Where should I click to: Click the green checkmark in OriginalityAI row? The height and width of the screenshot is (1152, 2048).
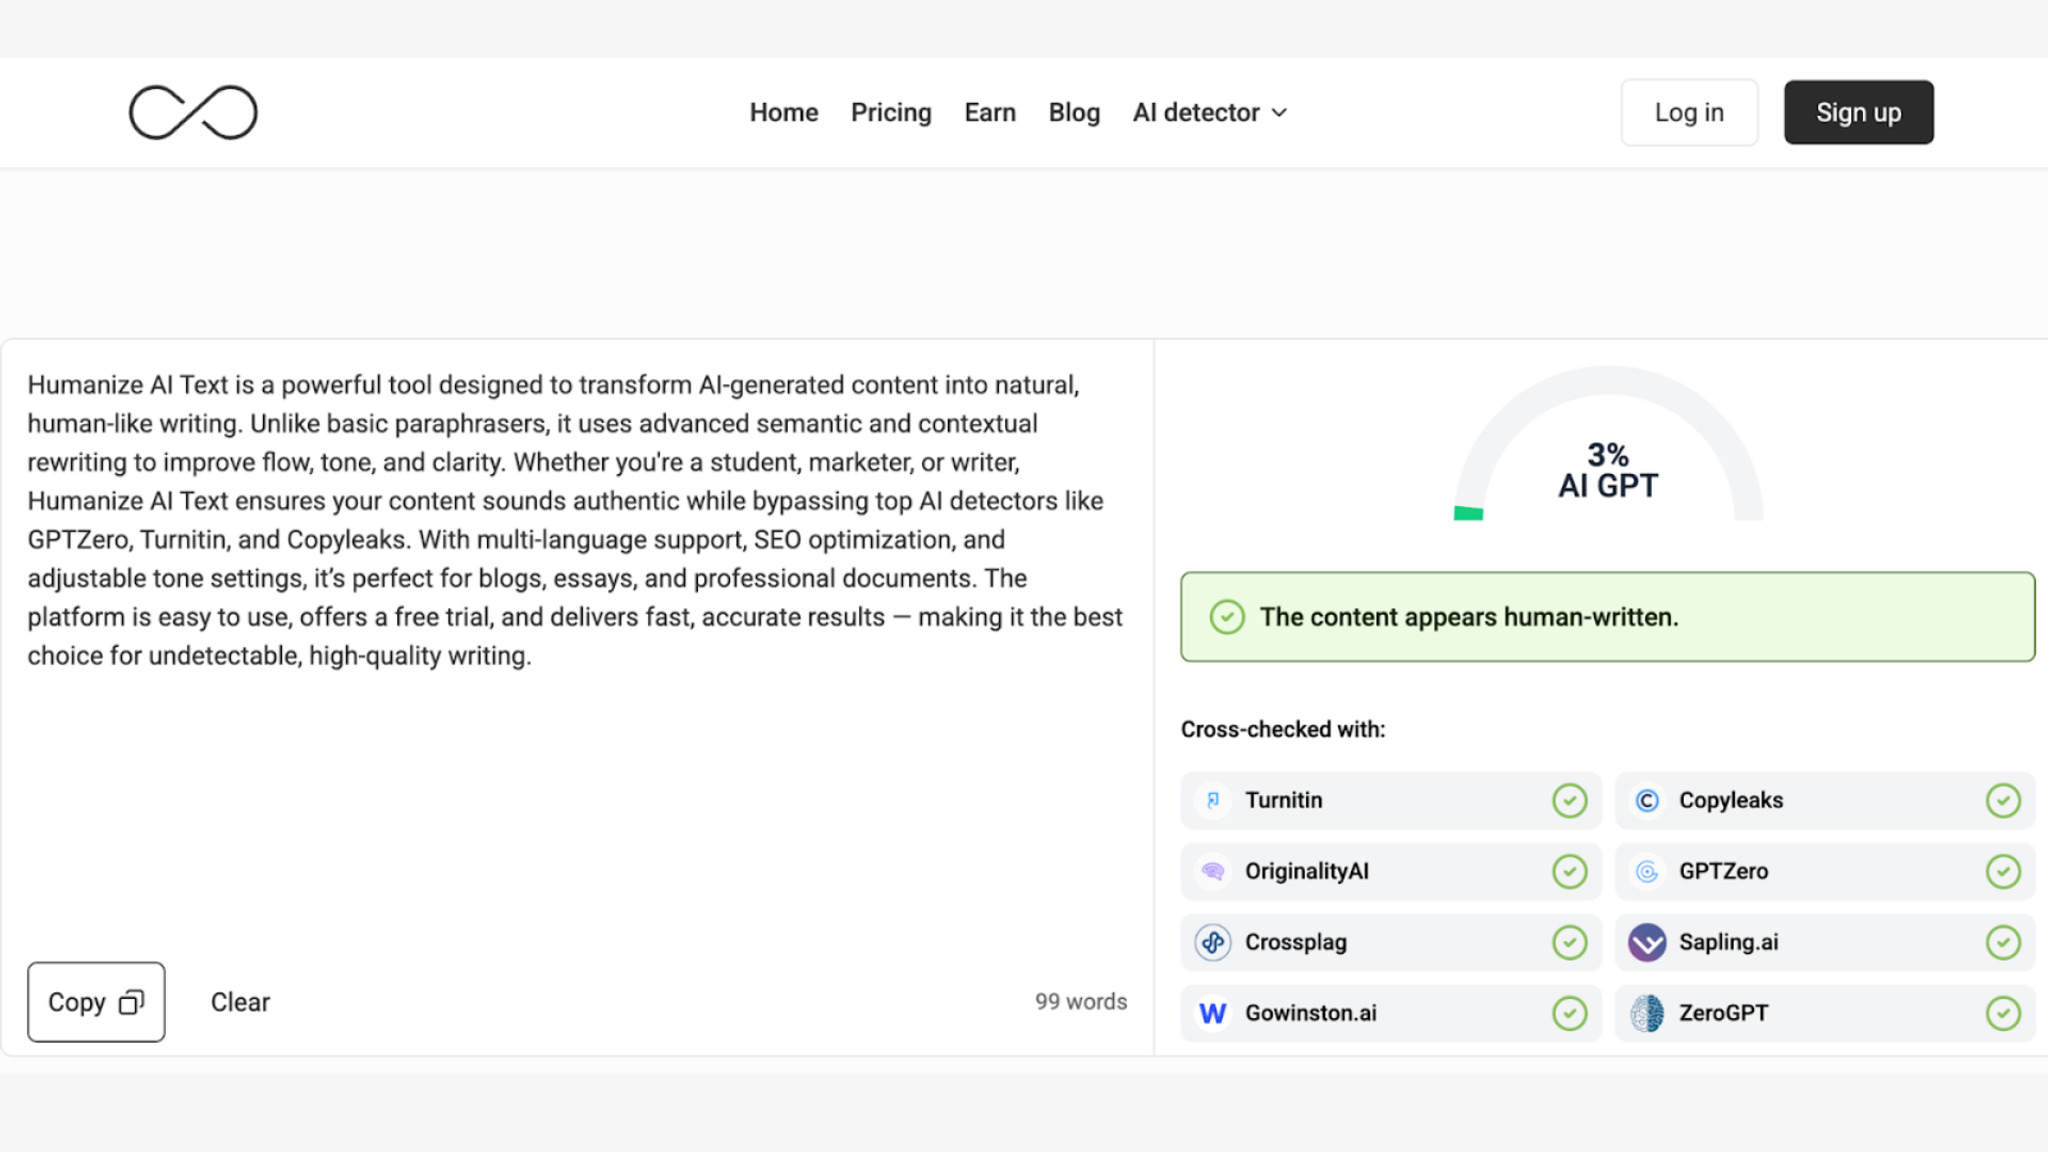[x=1569, y=871]
